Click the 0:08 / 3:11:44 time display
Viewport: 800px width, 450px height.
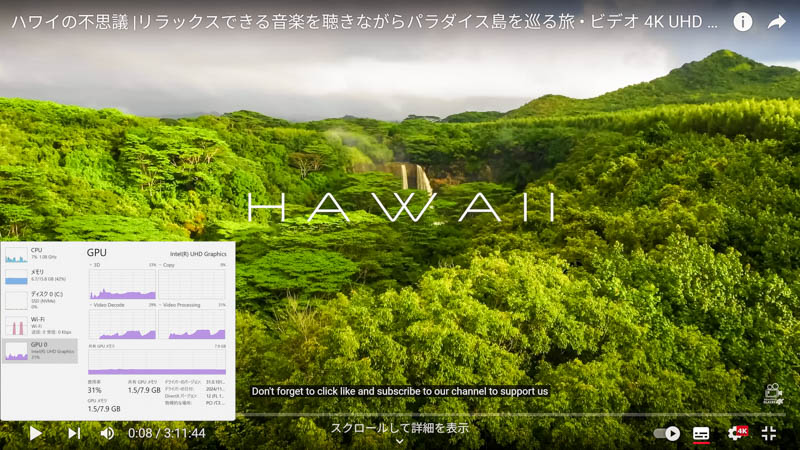click(166, 433)
